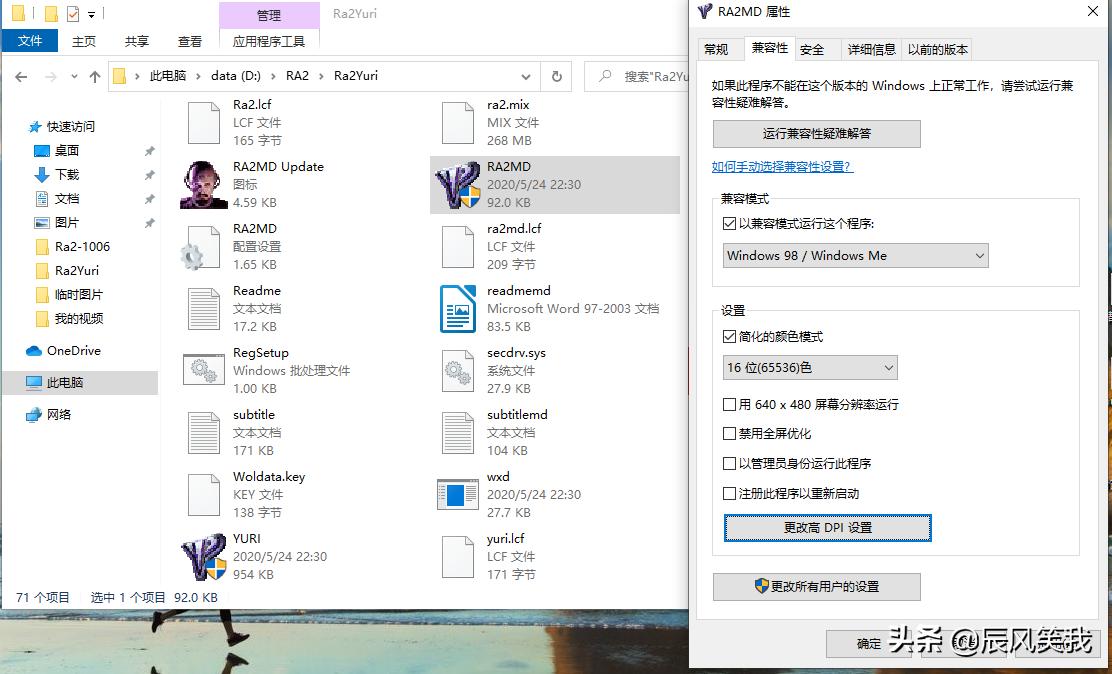Disable 简化的颜色模式
Viewport: 1112px width, 674px height.
click(x=730, y=336)
